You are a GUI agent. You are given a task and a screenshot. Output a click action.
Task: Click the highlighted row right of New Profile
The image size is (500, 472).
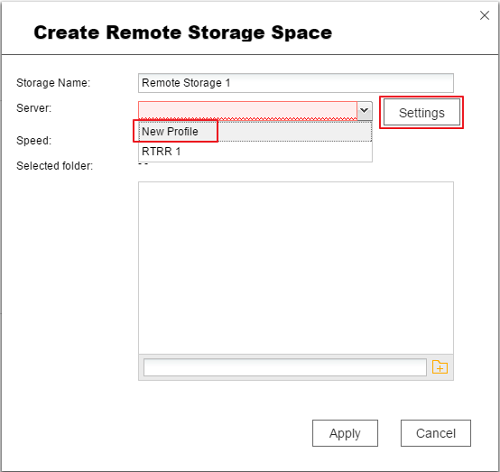coord(295,131)
